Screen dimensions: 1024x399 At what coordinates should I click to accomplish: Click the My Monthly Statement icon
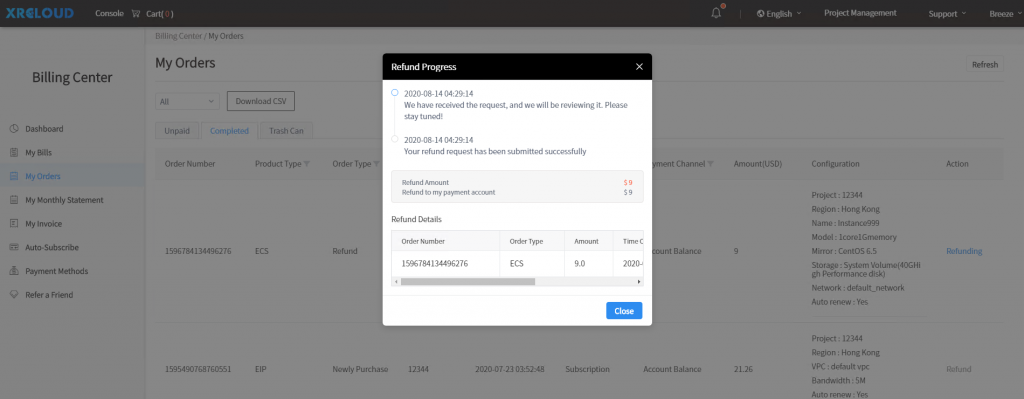tap(14, 200)
